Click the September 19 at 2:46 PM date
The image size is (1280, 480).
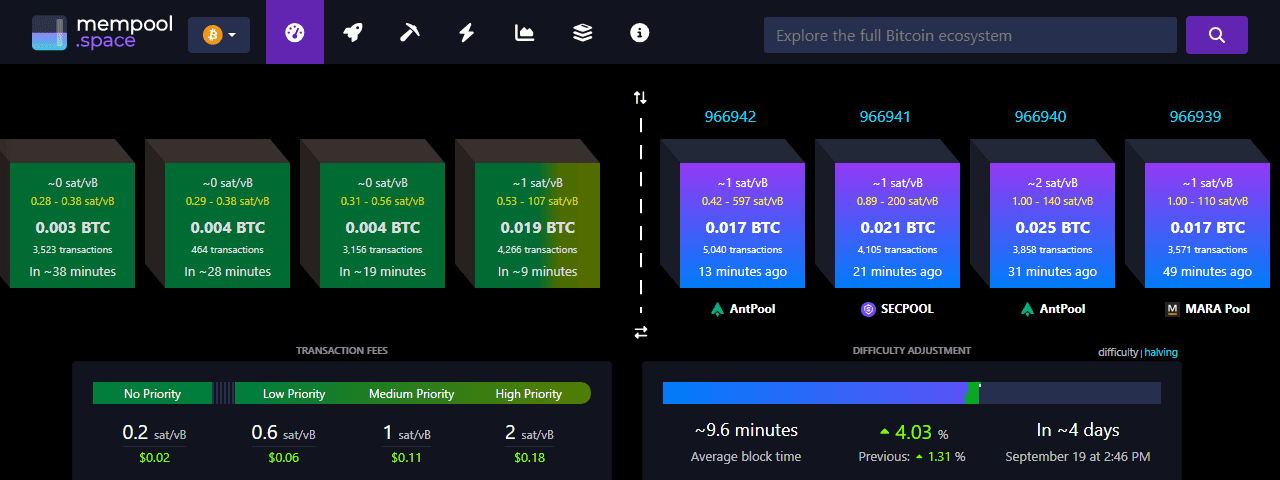pos(1078,457)
